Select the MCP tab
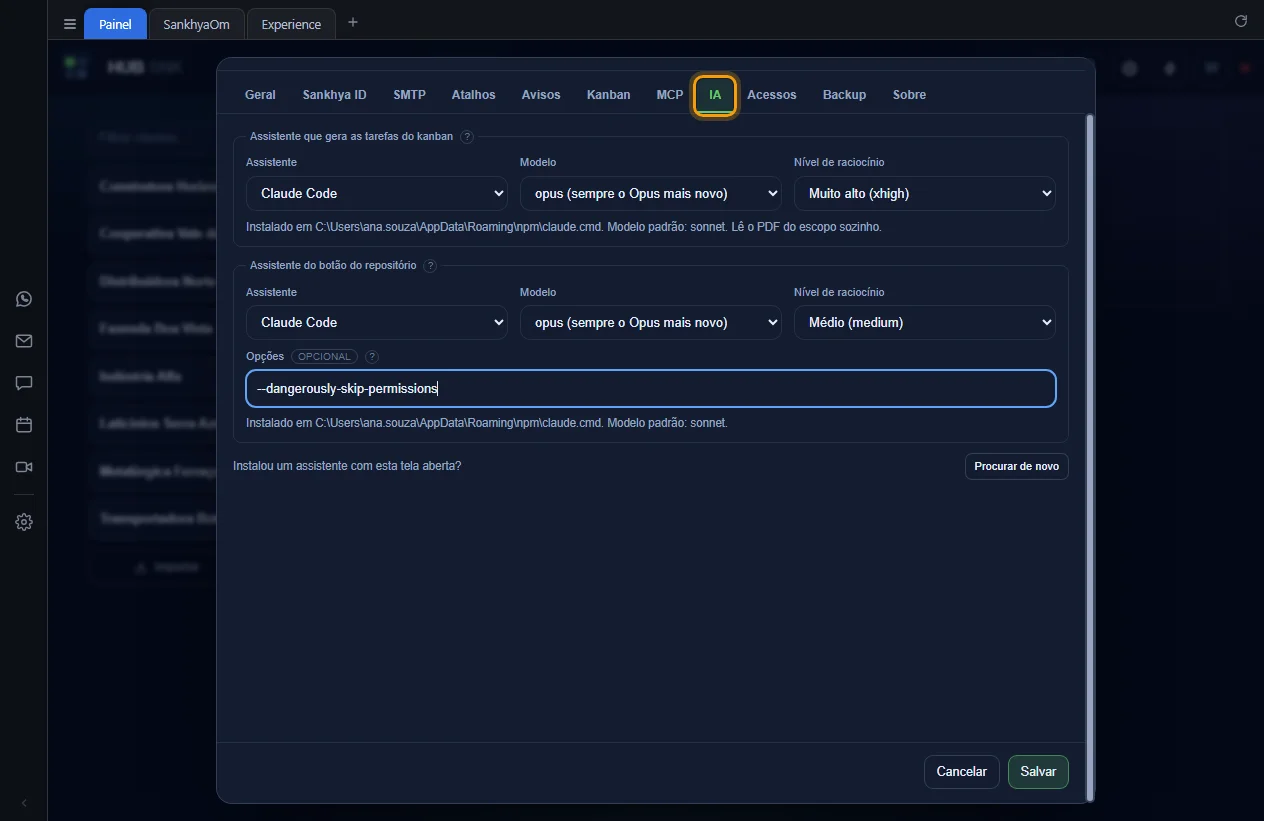 pyautogui.click(x=670, y=95)
